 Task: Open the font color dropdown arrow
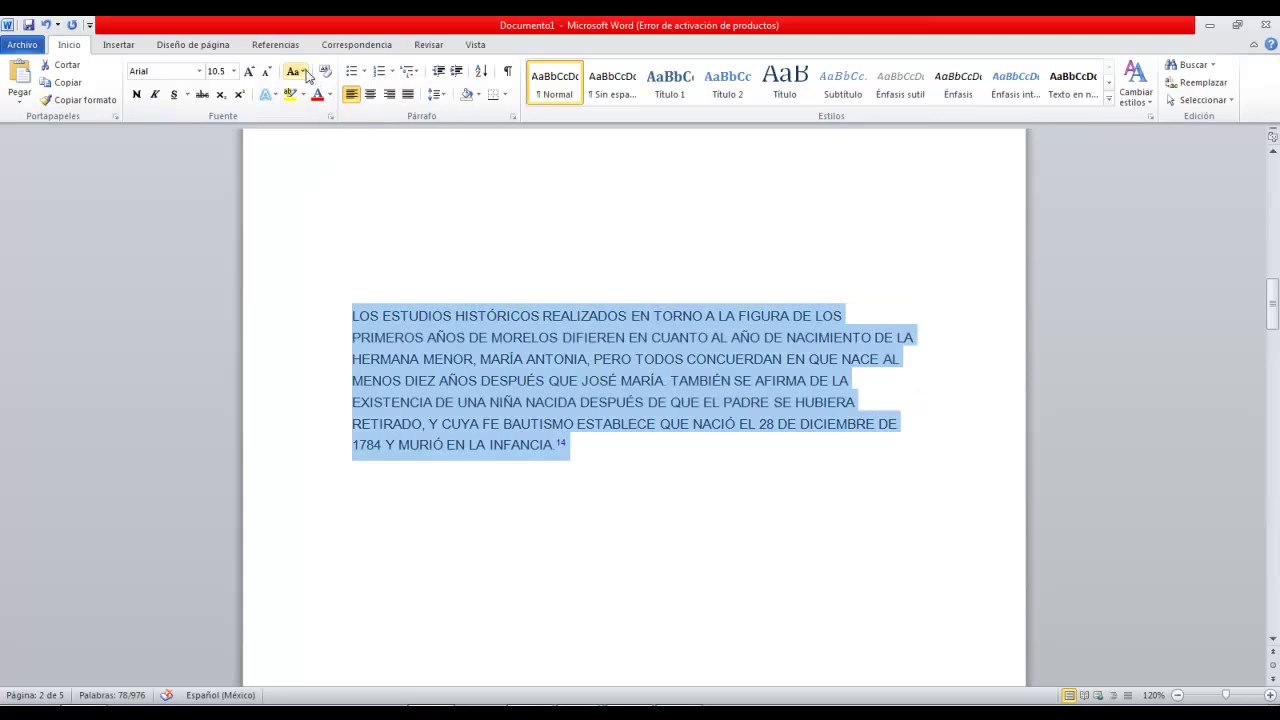pyautogui.click(x=330, y=95)
